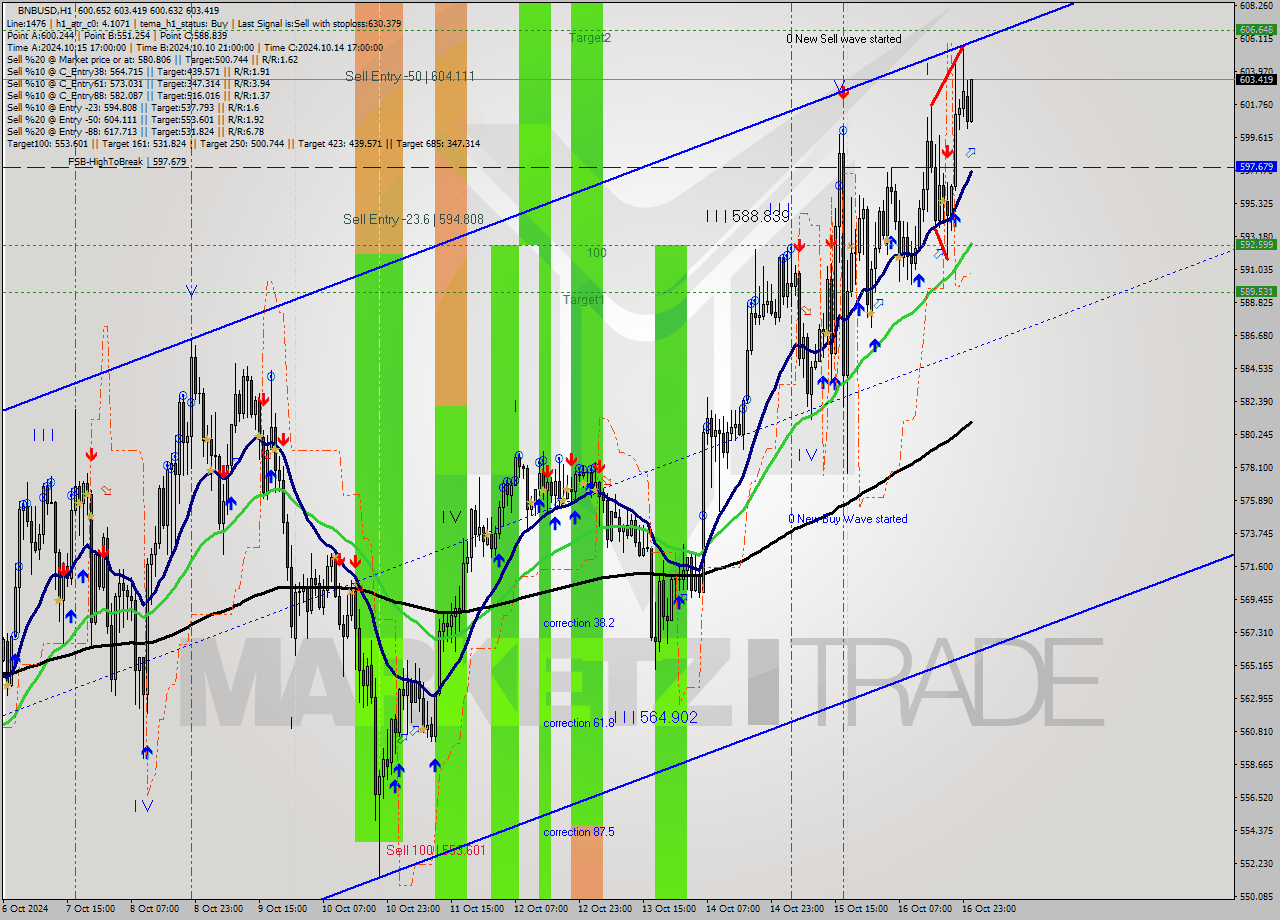Select the '0 New Buy Wave started' annotation
The image size is (1280, 920).
(848, 519)
